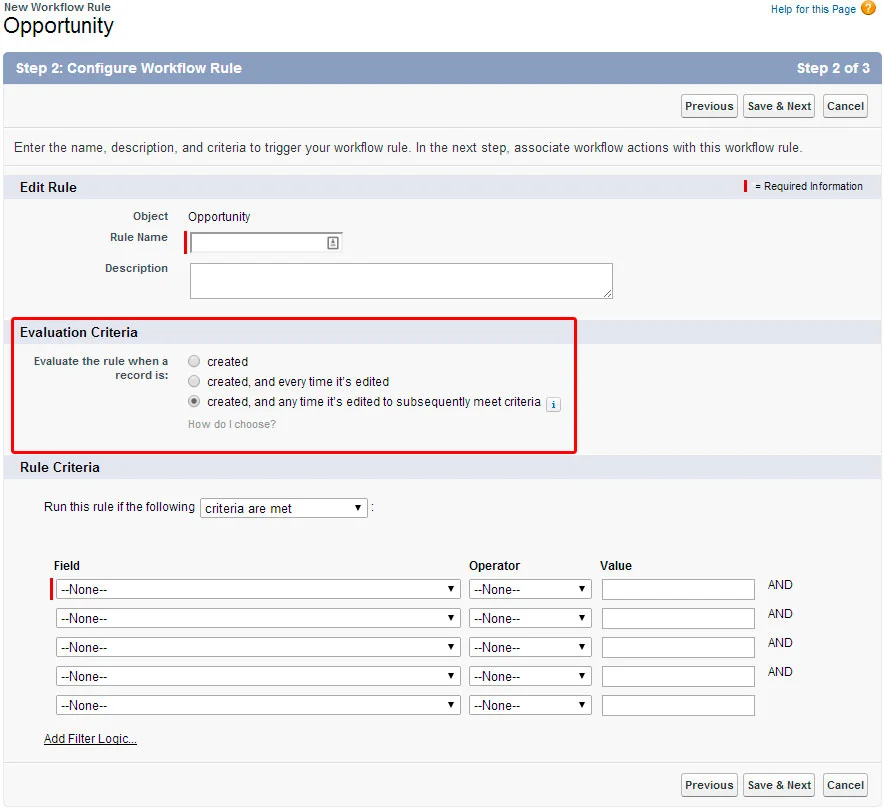Click the Save & Next button
Viewport: 884px width, 808px height.
778,105
